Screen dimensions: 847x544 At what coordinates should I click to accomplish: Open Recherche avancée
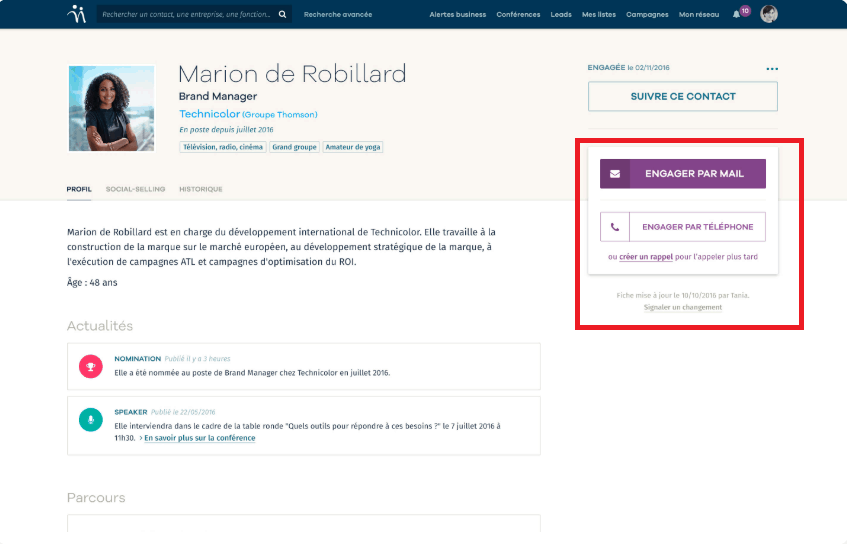(338, 15)
